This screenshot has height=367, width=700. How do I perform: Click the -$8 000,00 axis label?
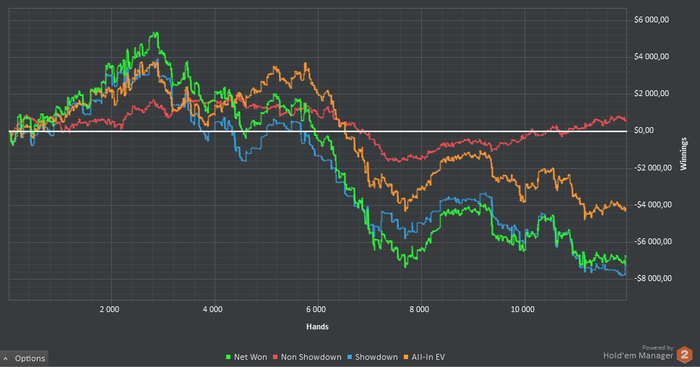point(653,278)
